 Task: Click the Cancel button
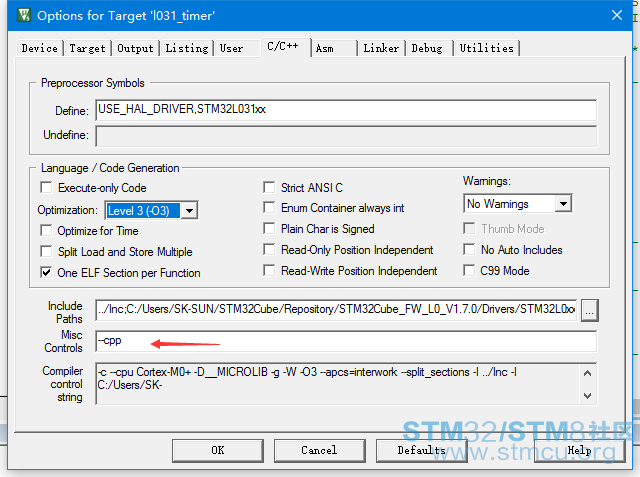click(x=320, y=450)
